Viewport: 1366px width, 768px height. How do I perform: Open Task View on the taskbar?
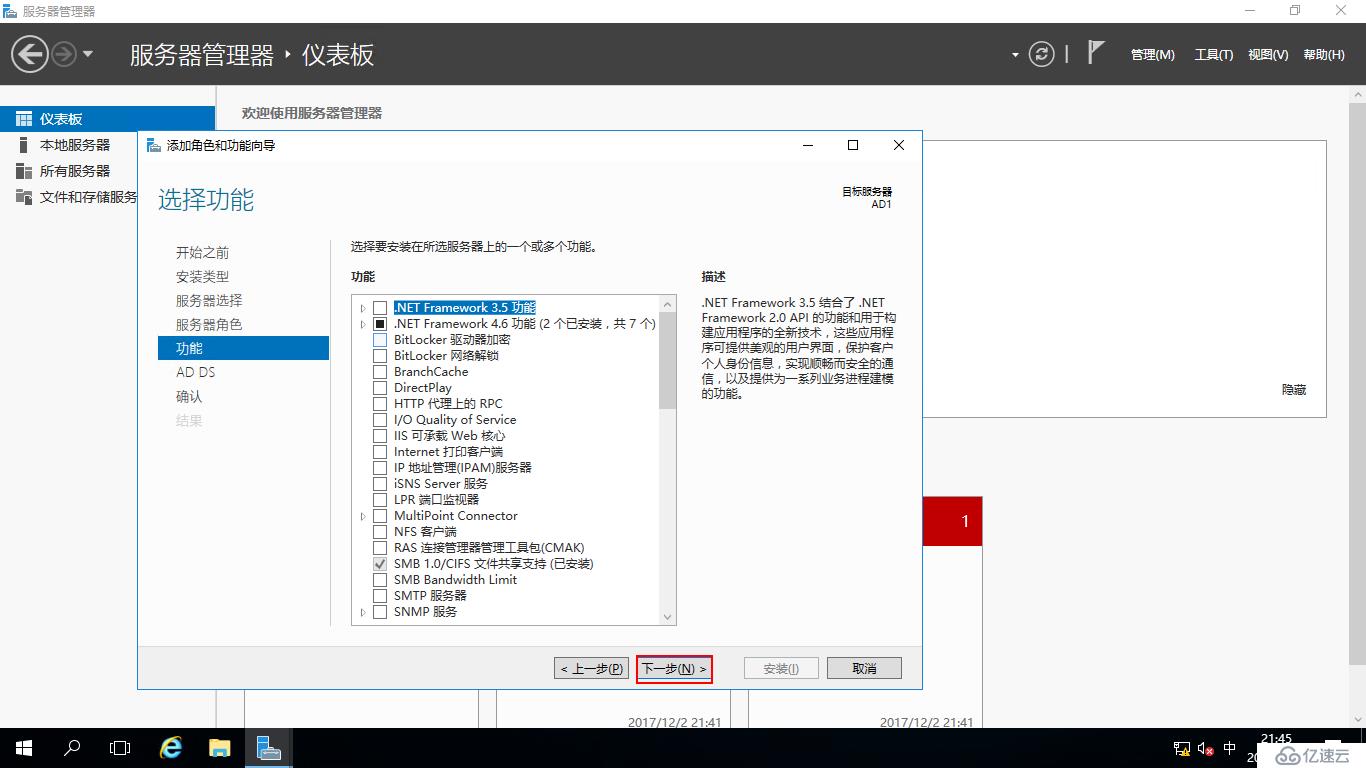[x=120, y=748]
